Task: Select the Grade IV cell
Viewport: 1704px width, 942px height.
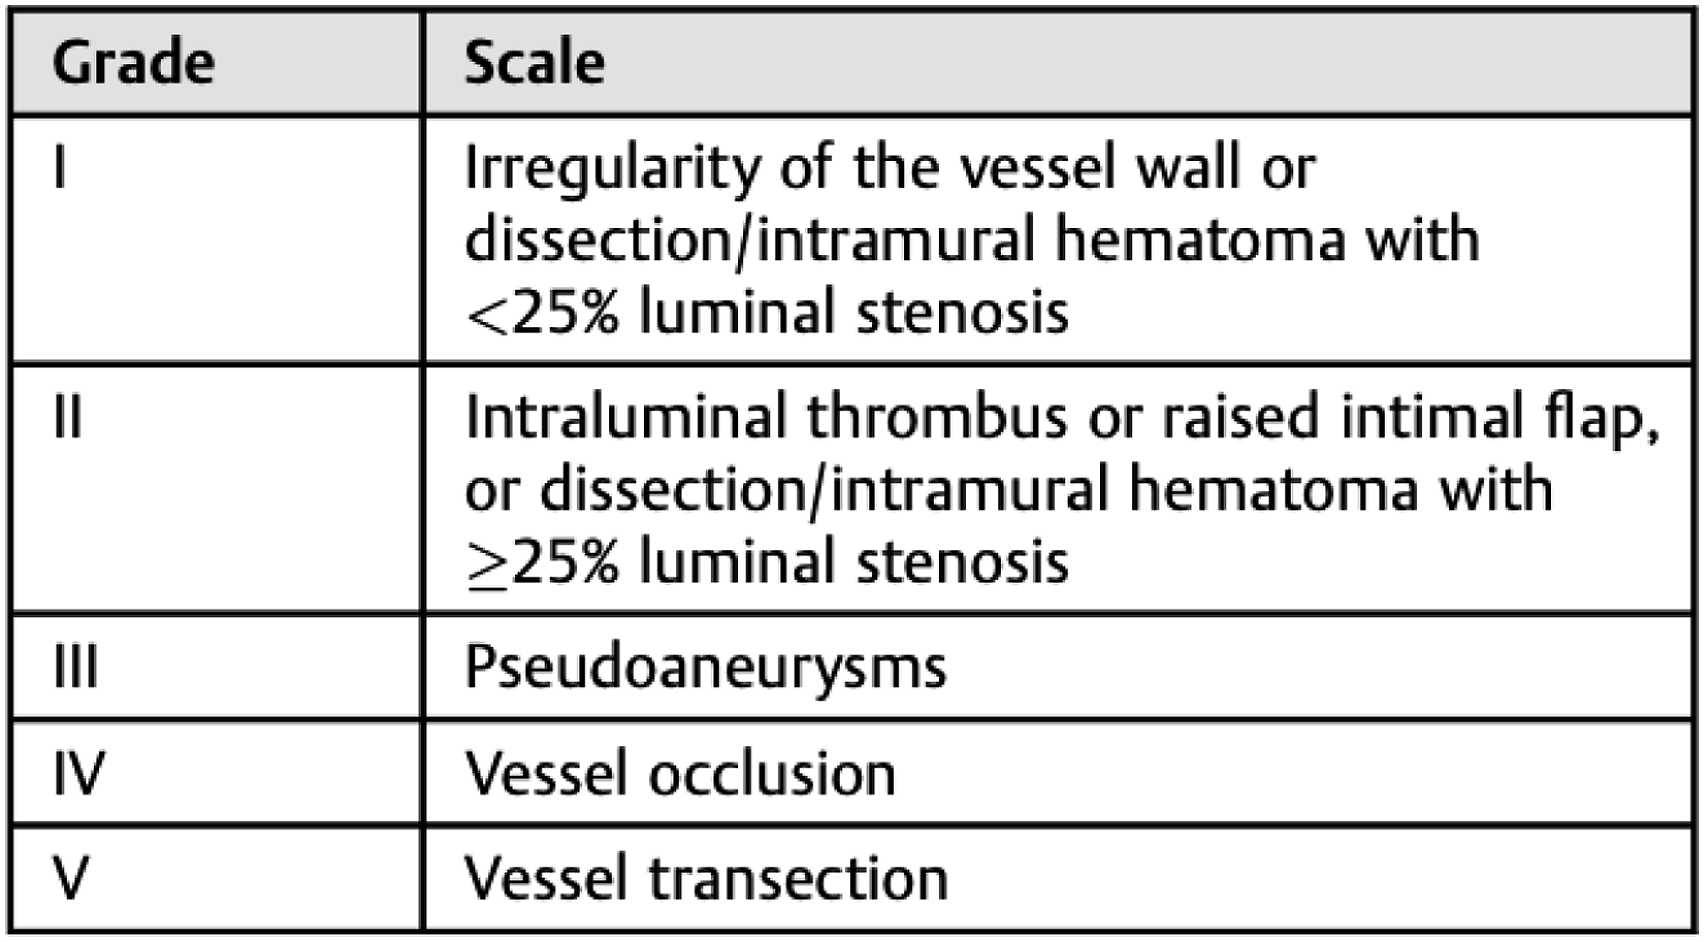Action: (217, 773)
